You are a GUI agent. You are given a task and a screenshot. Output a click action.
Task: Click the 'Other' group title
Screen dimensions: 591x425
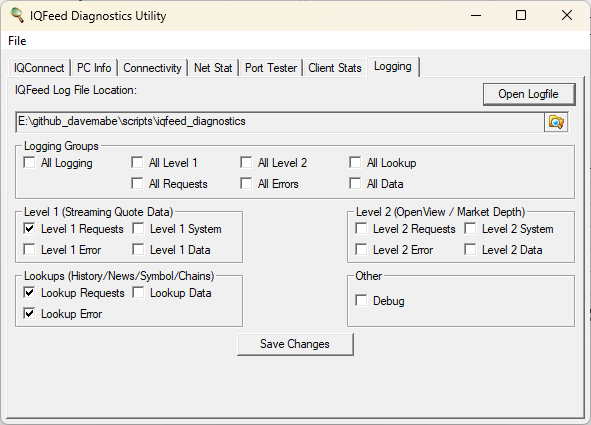point(369,276)
